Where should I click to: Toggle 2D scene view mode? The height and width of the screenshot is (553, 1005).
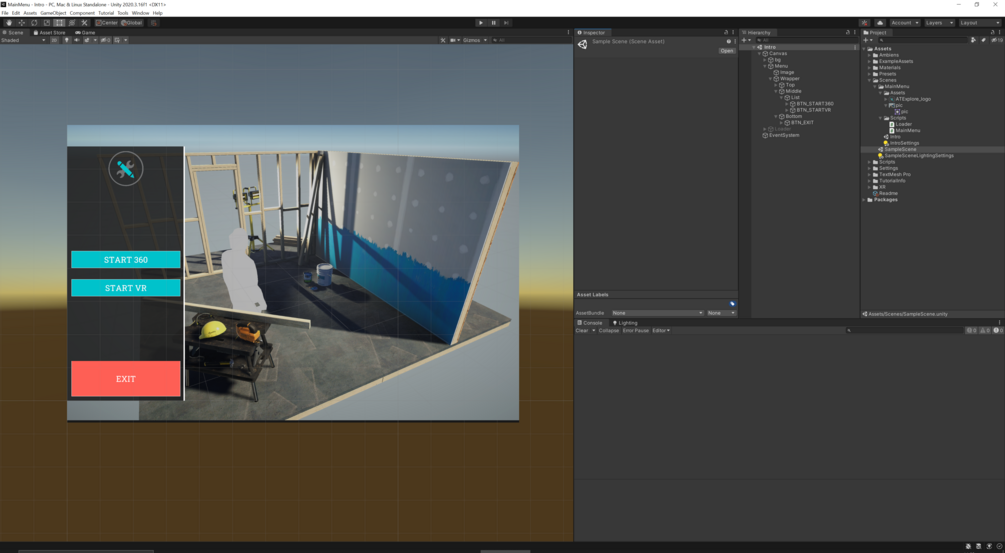(54, 40)
